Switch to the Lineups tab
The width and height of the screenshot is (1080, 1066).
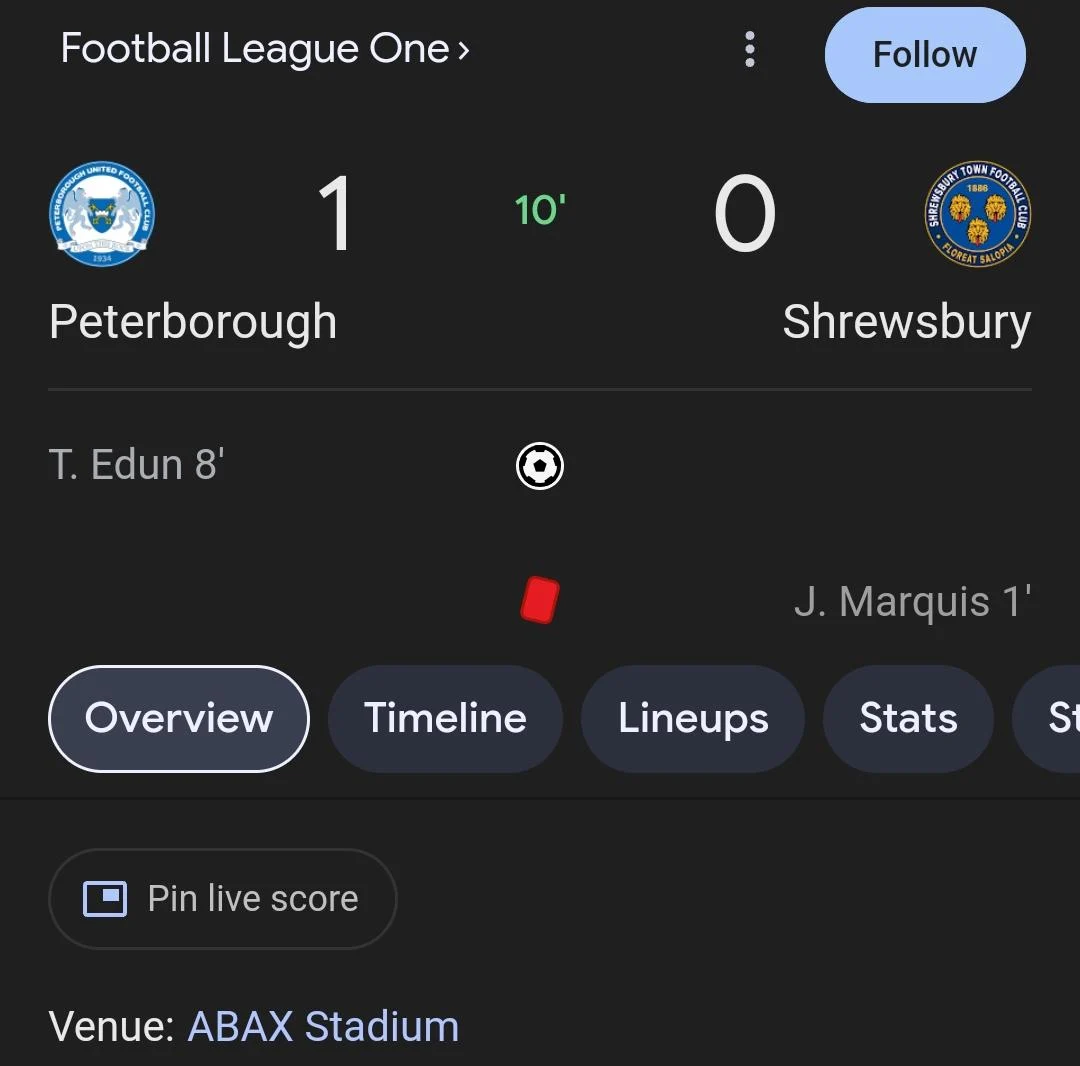(x=692, y=718)
